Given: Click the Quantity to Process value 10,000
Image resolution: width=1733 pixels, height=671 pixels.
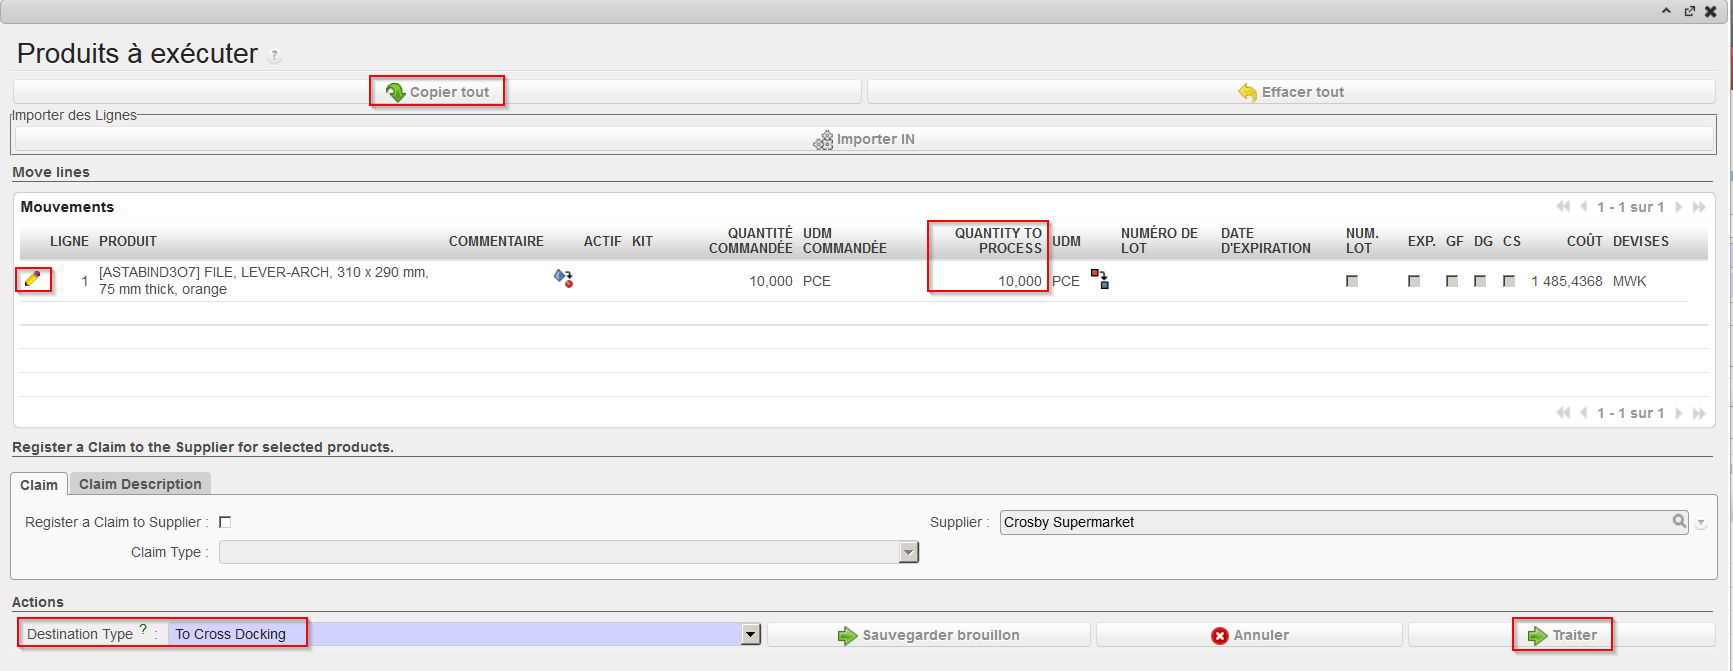Looking at the screenshot, I should tap(1019, 281).
